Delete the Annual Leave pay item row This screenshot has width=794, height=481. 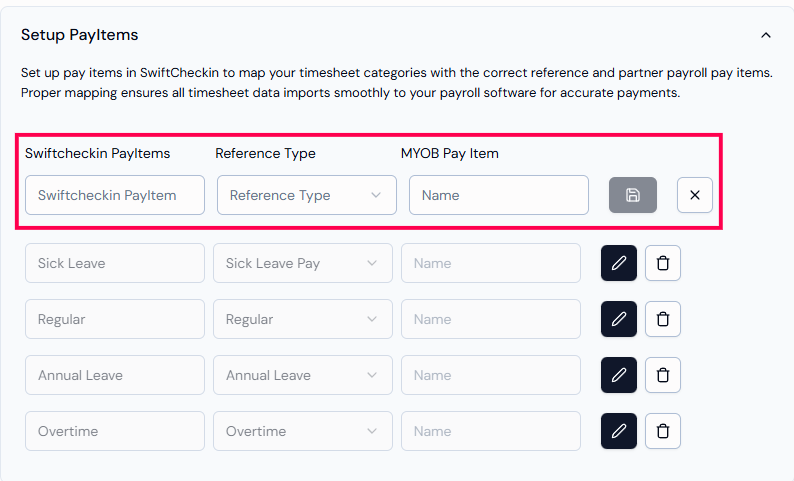(662, 375)
